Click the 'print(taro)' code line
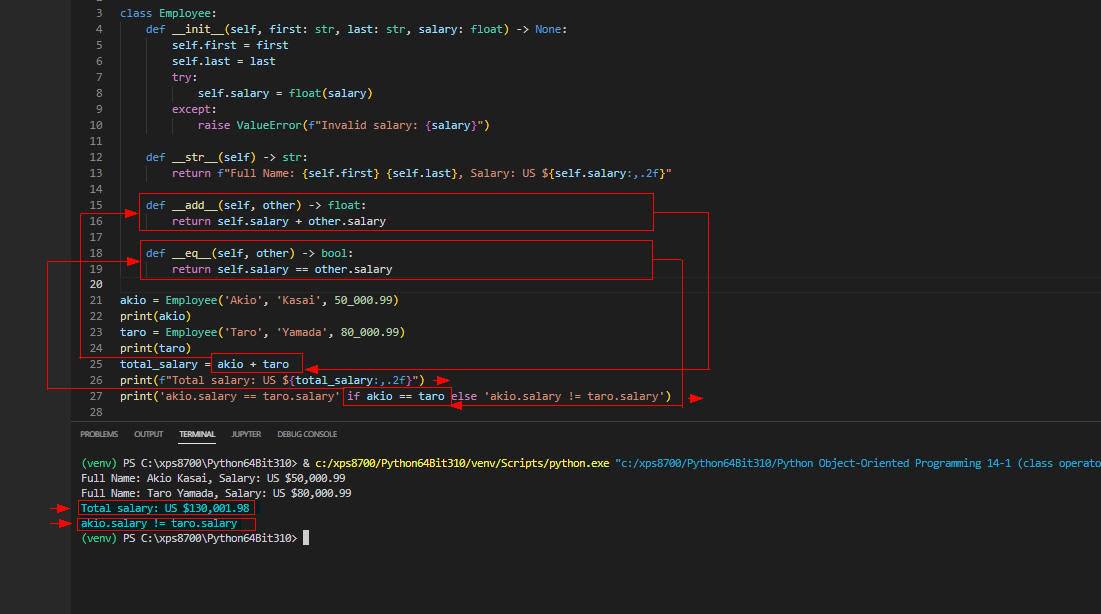The image size is (1101, 614). pos(155,348)
